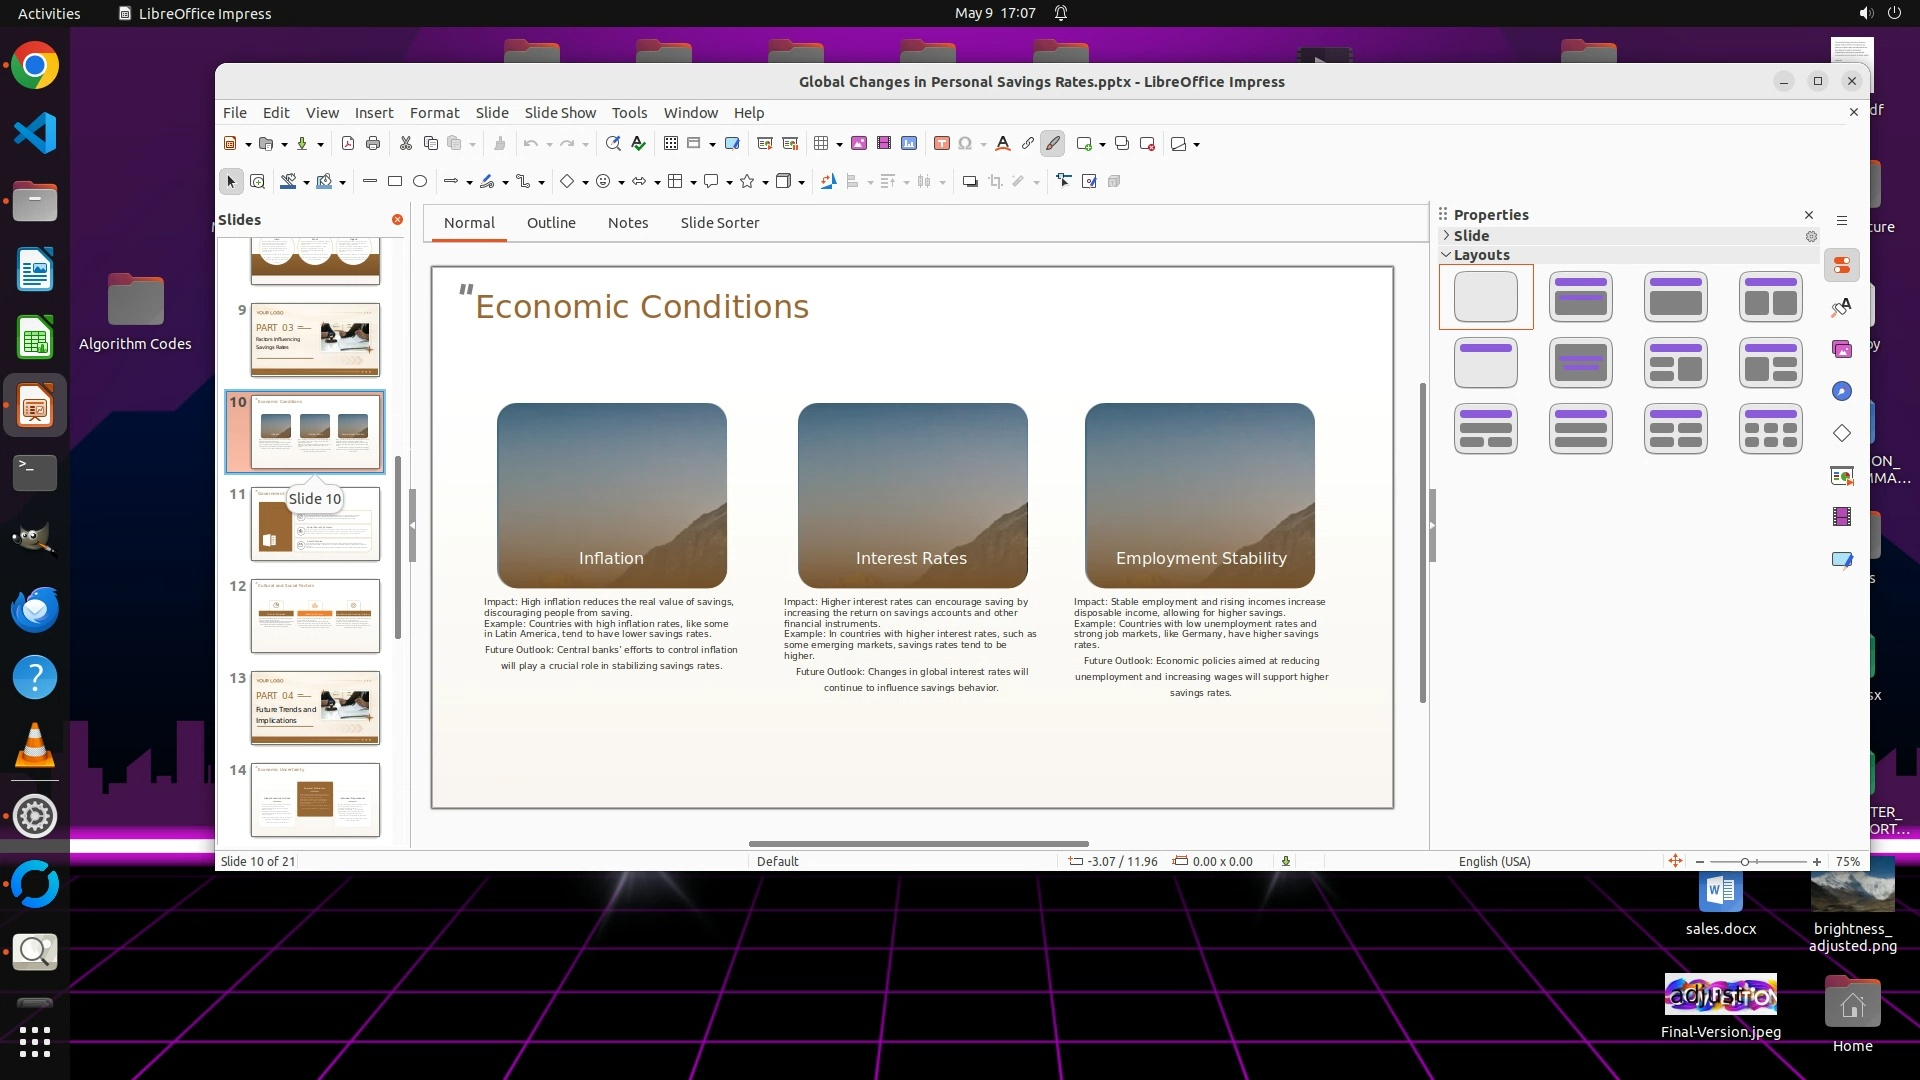Click the Print icon
This screenshot has width=1920, height=1080.
point(373,144)
